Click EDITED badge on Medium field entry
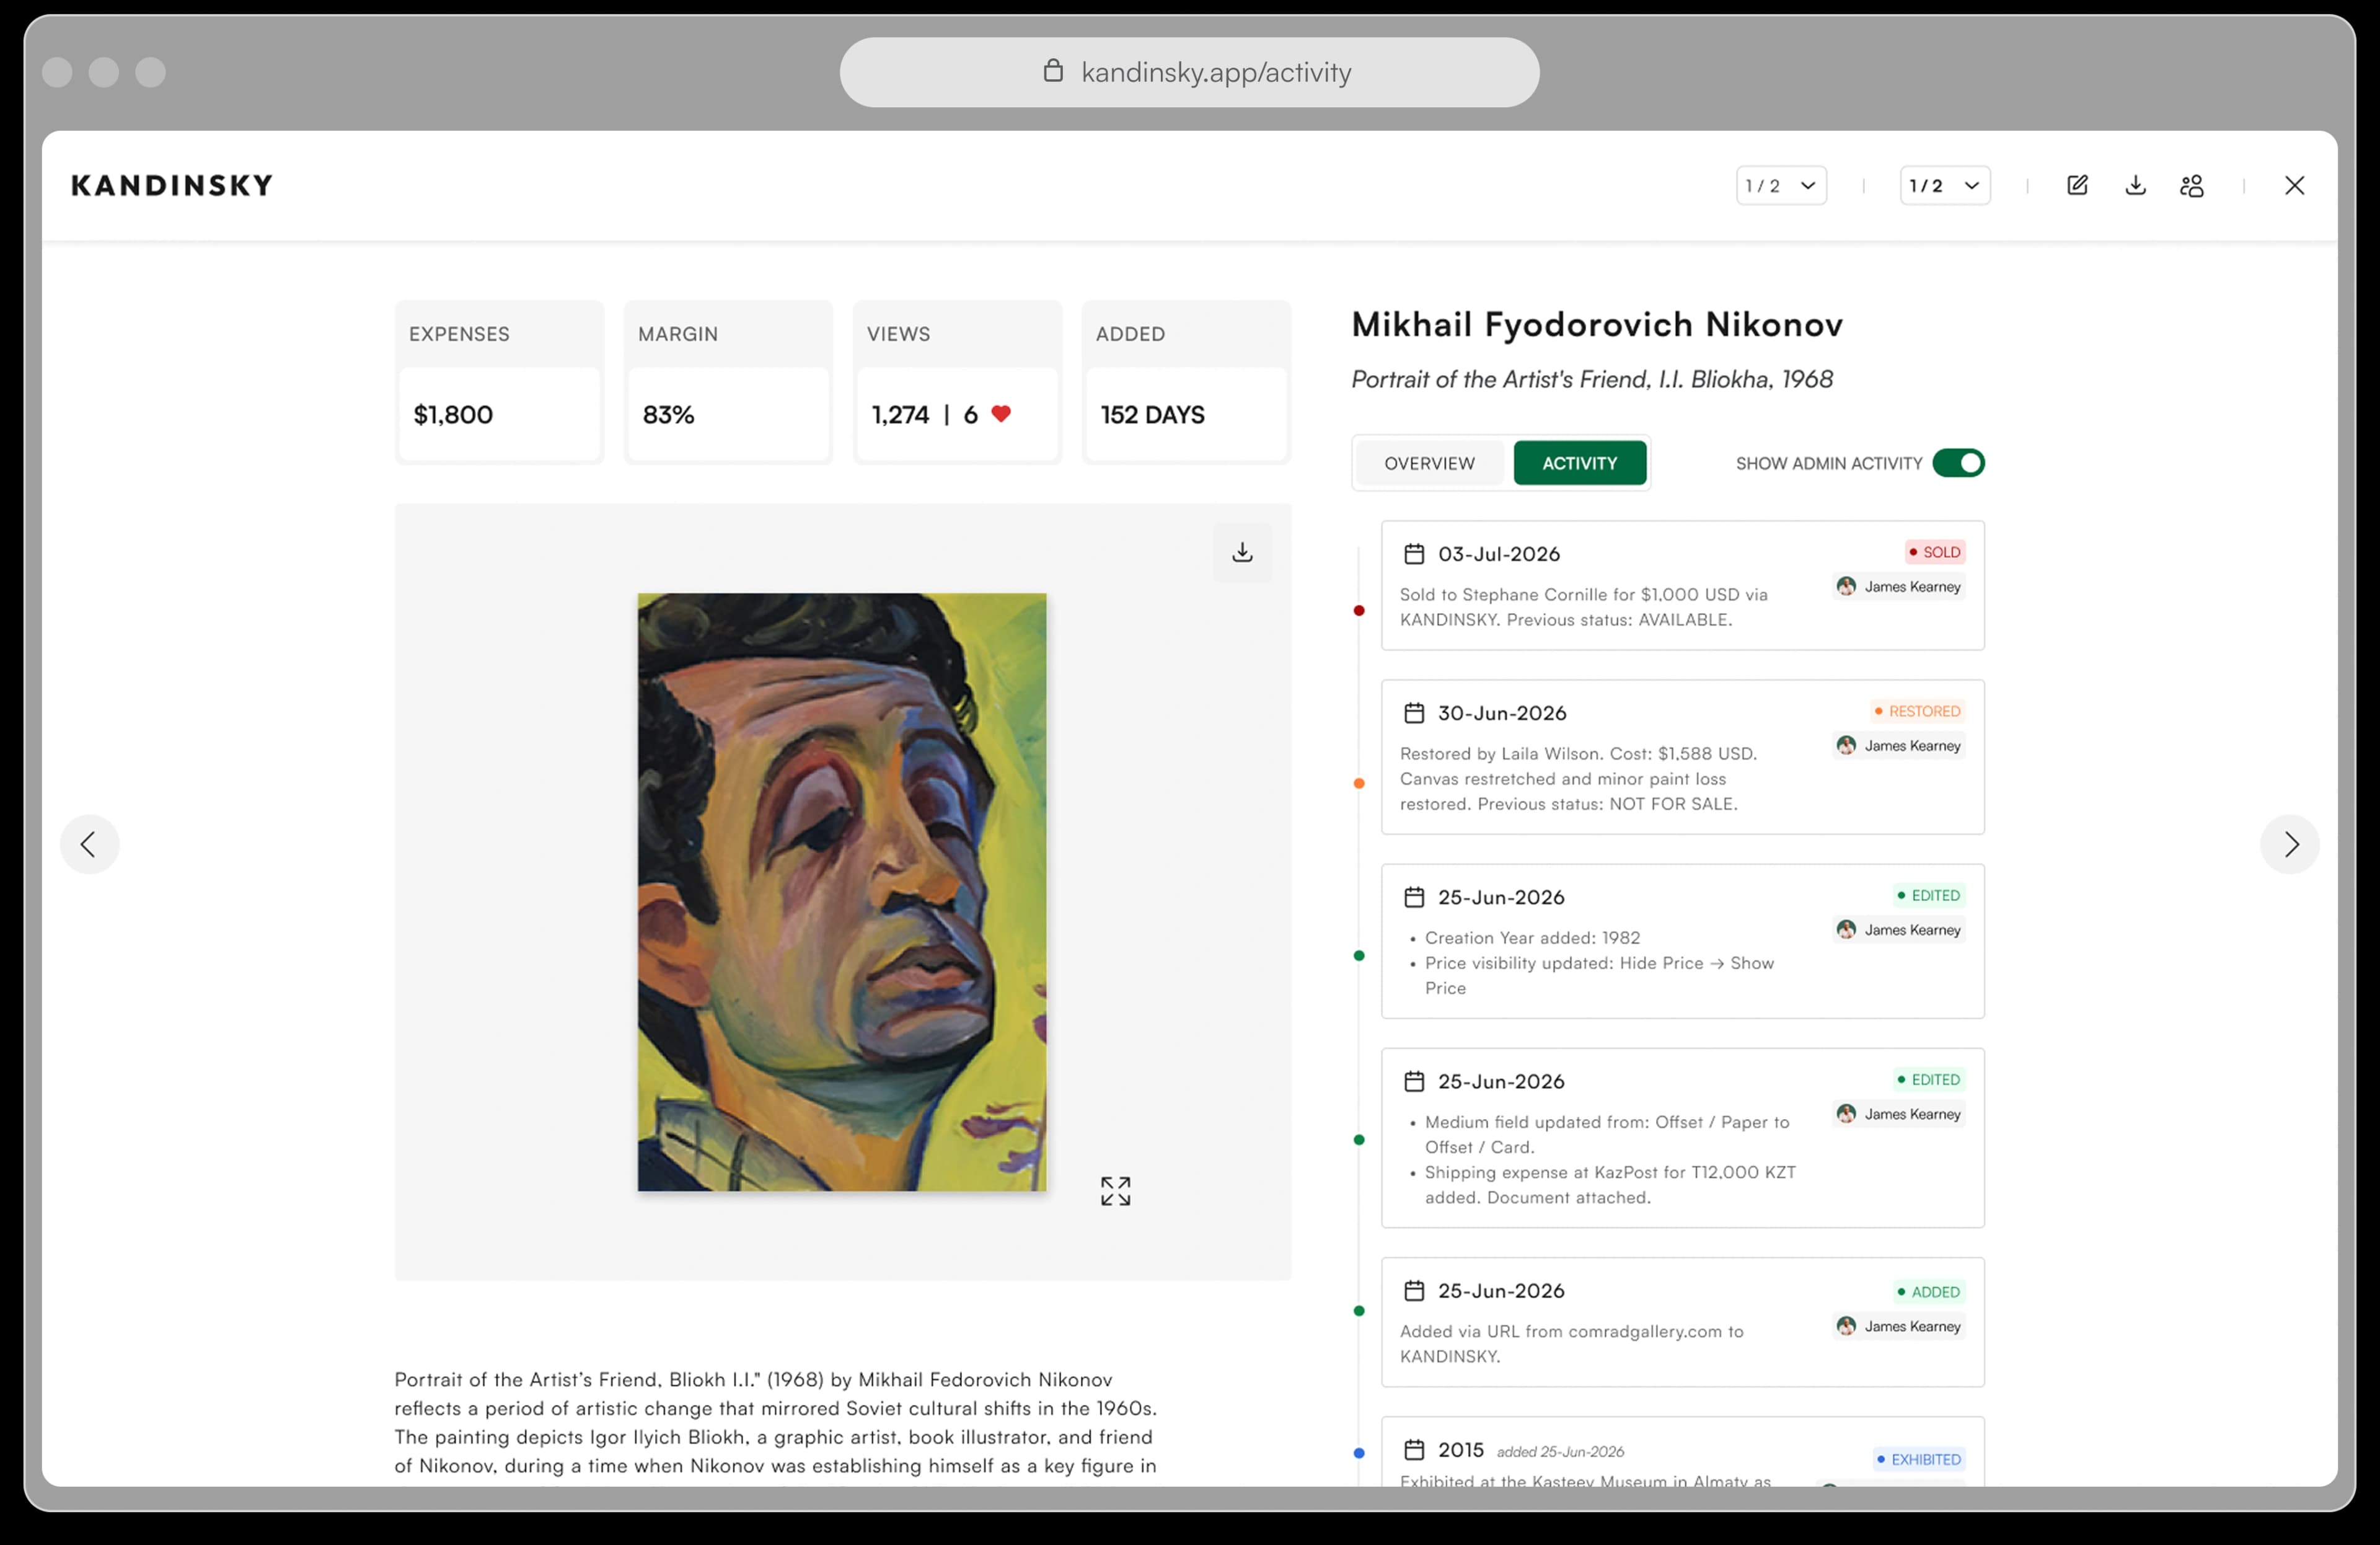Viewport: 2380px width, 1545px height. (x=1928, y=1079)
